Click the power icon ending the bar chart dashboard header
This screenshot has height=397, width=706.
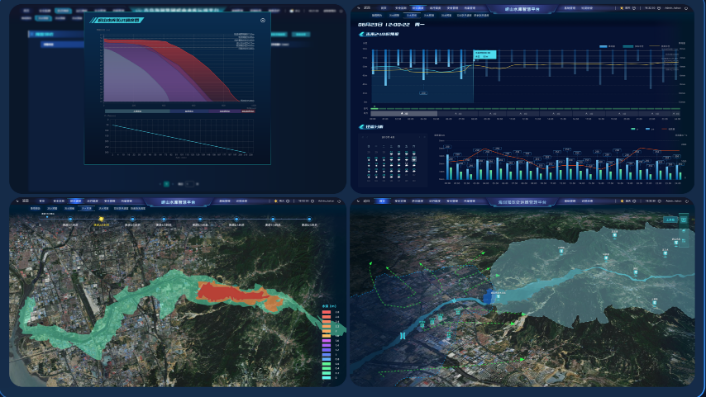[x=686, y=8]
